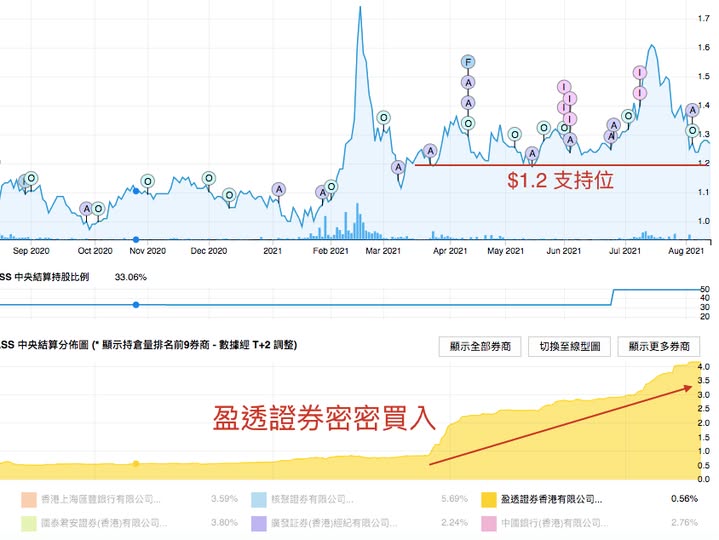Click the A marker at Feb 2021

[322, 193]
